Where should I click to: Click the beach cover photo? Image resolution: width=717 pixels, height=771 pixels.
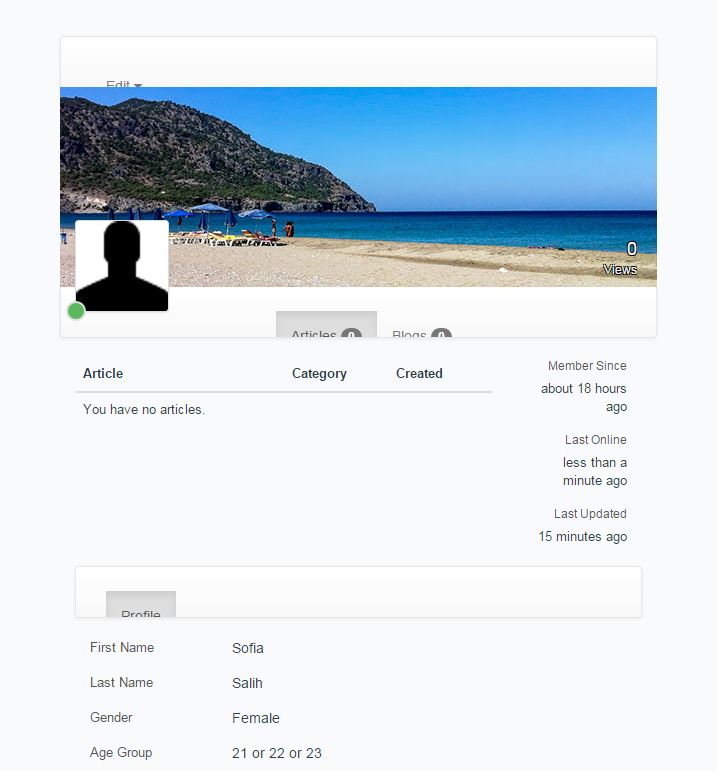point(358,187)
